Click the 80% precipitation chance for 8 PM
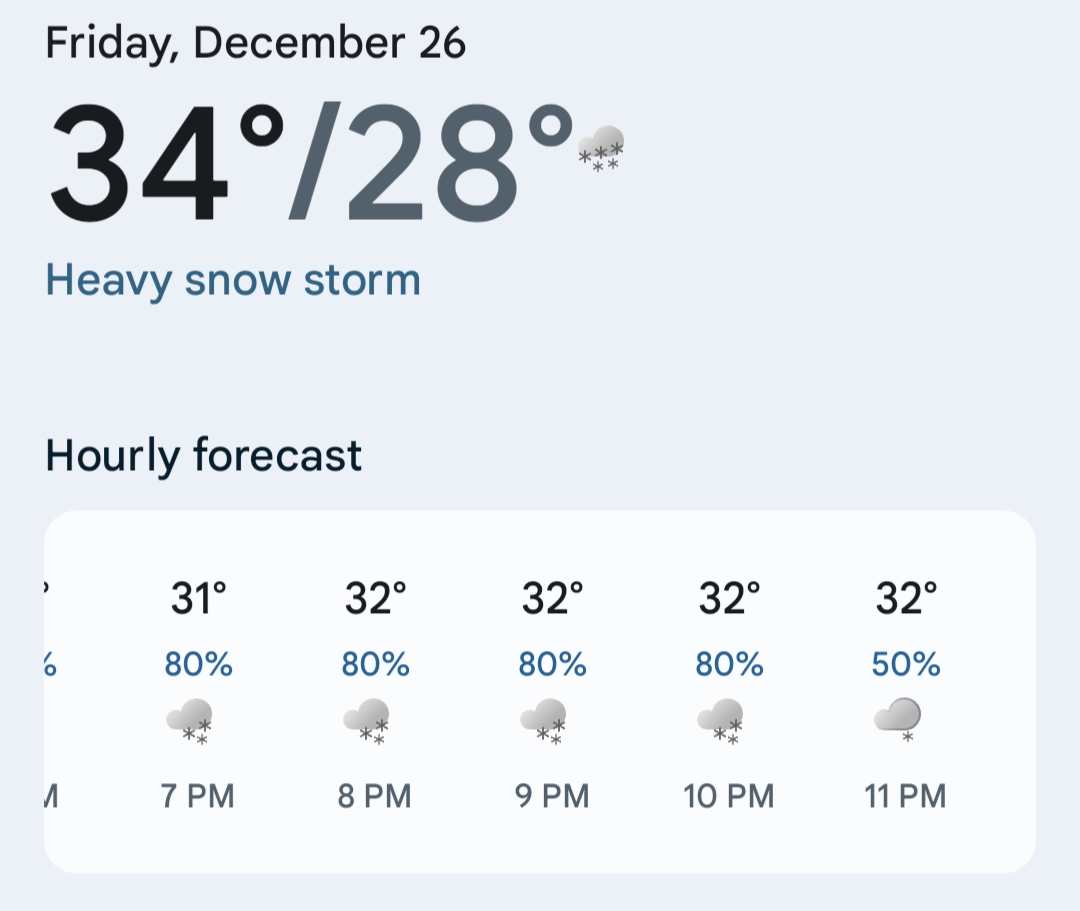Image resolution: width=1080 pixels, height=911 pixels. 375,664
